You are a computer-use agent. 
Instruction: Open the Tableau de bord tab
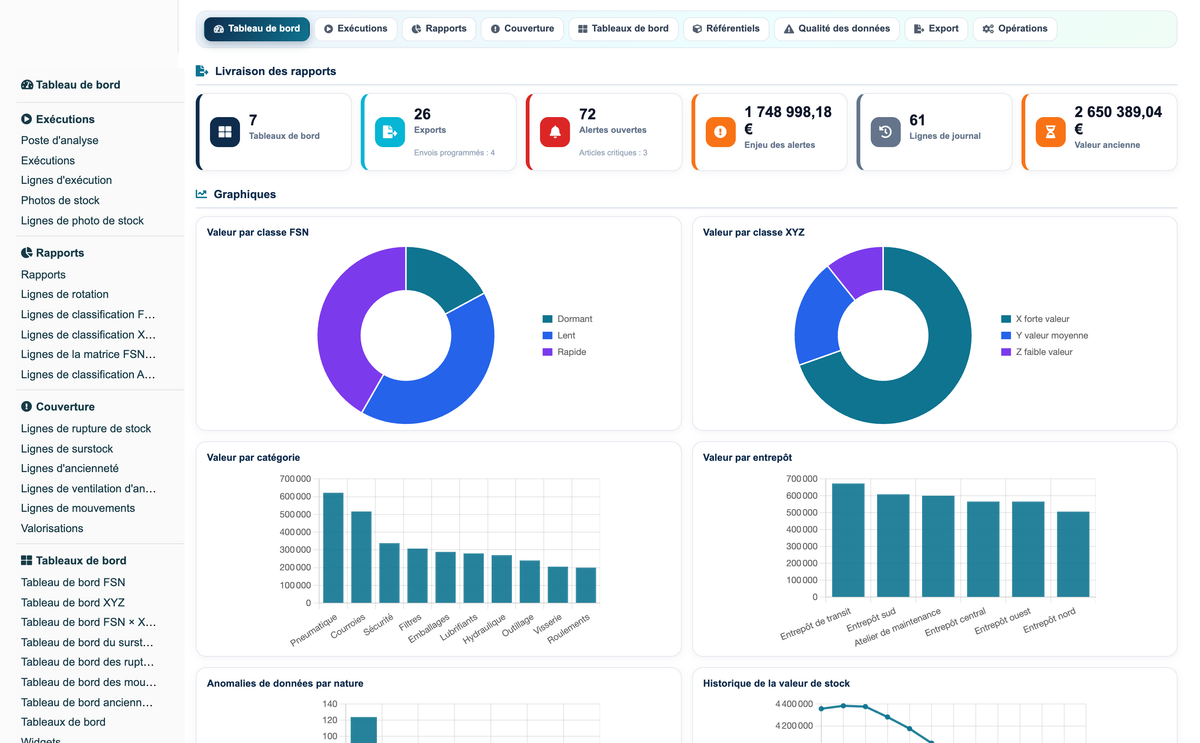coord(257,29)
